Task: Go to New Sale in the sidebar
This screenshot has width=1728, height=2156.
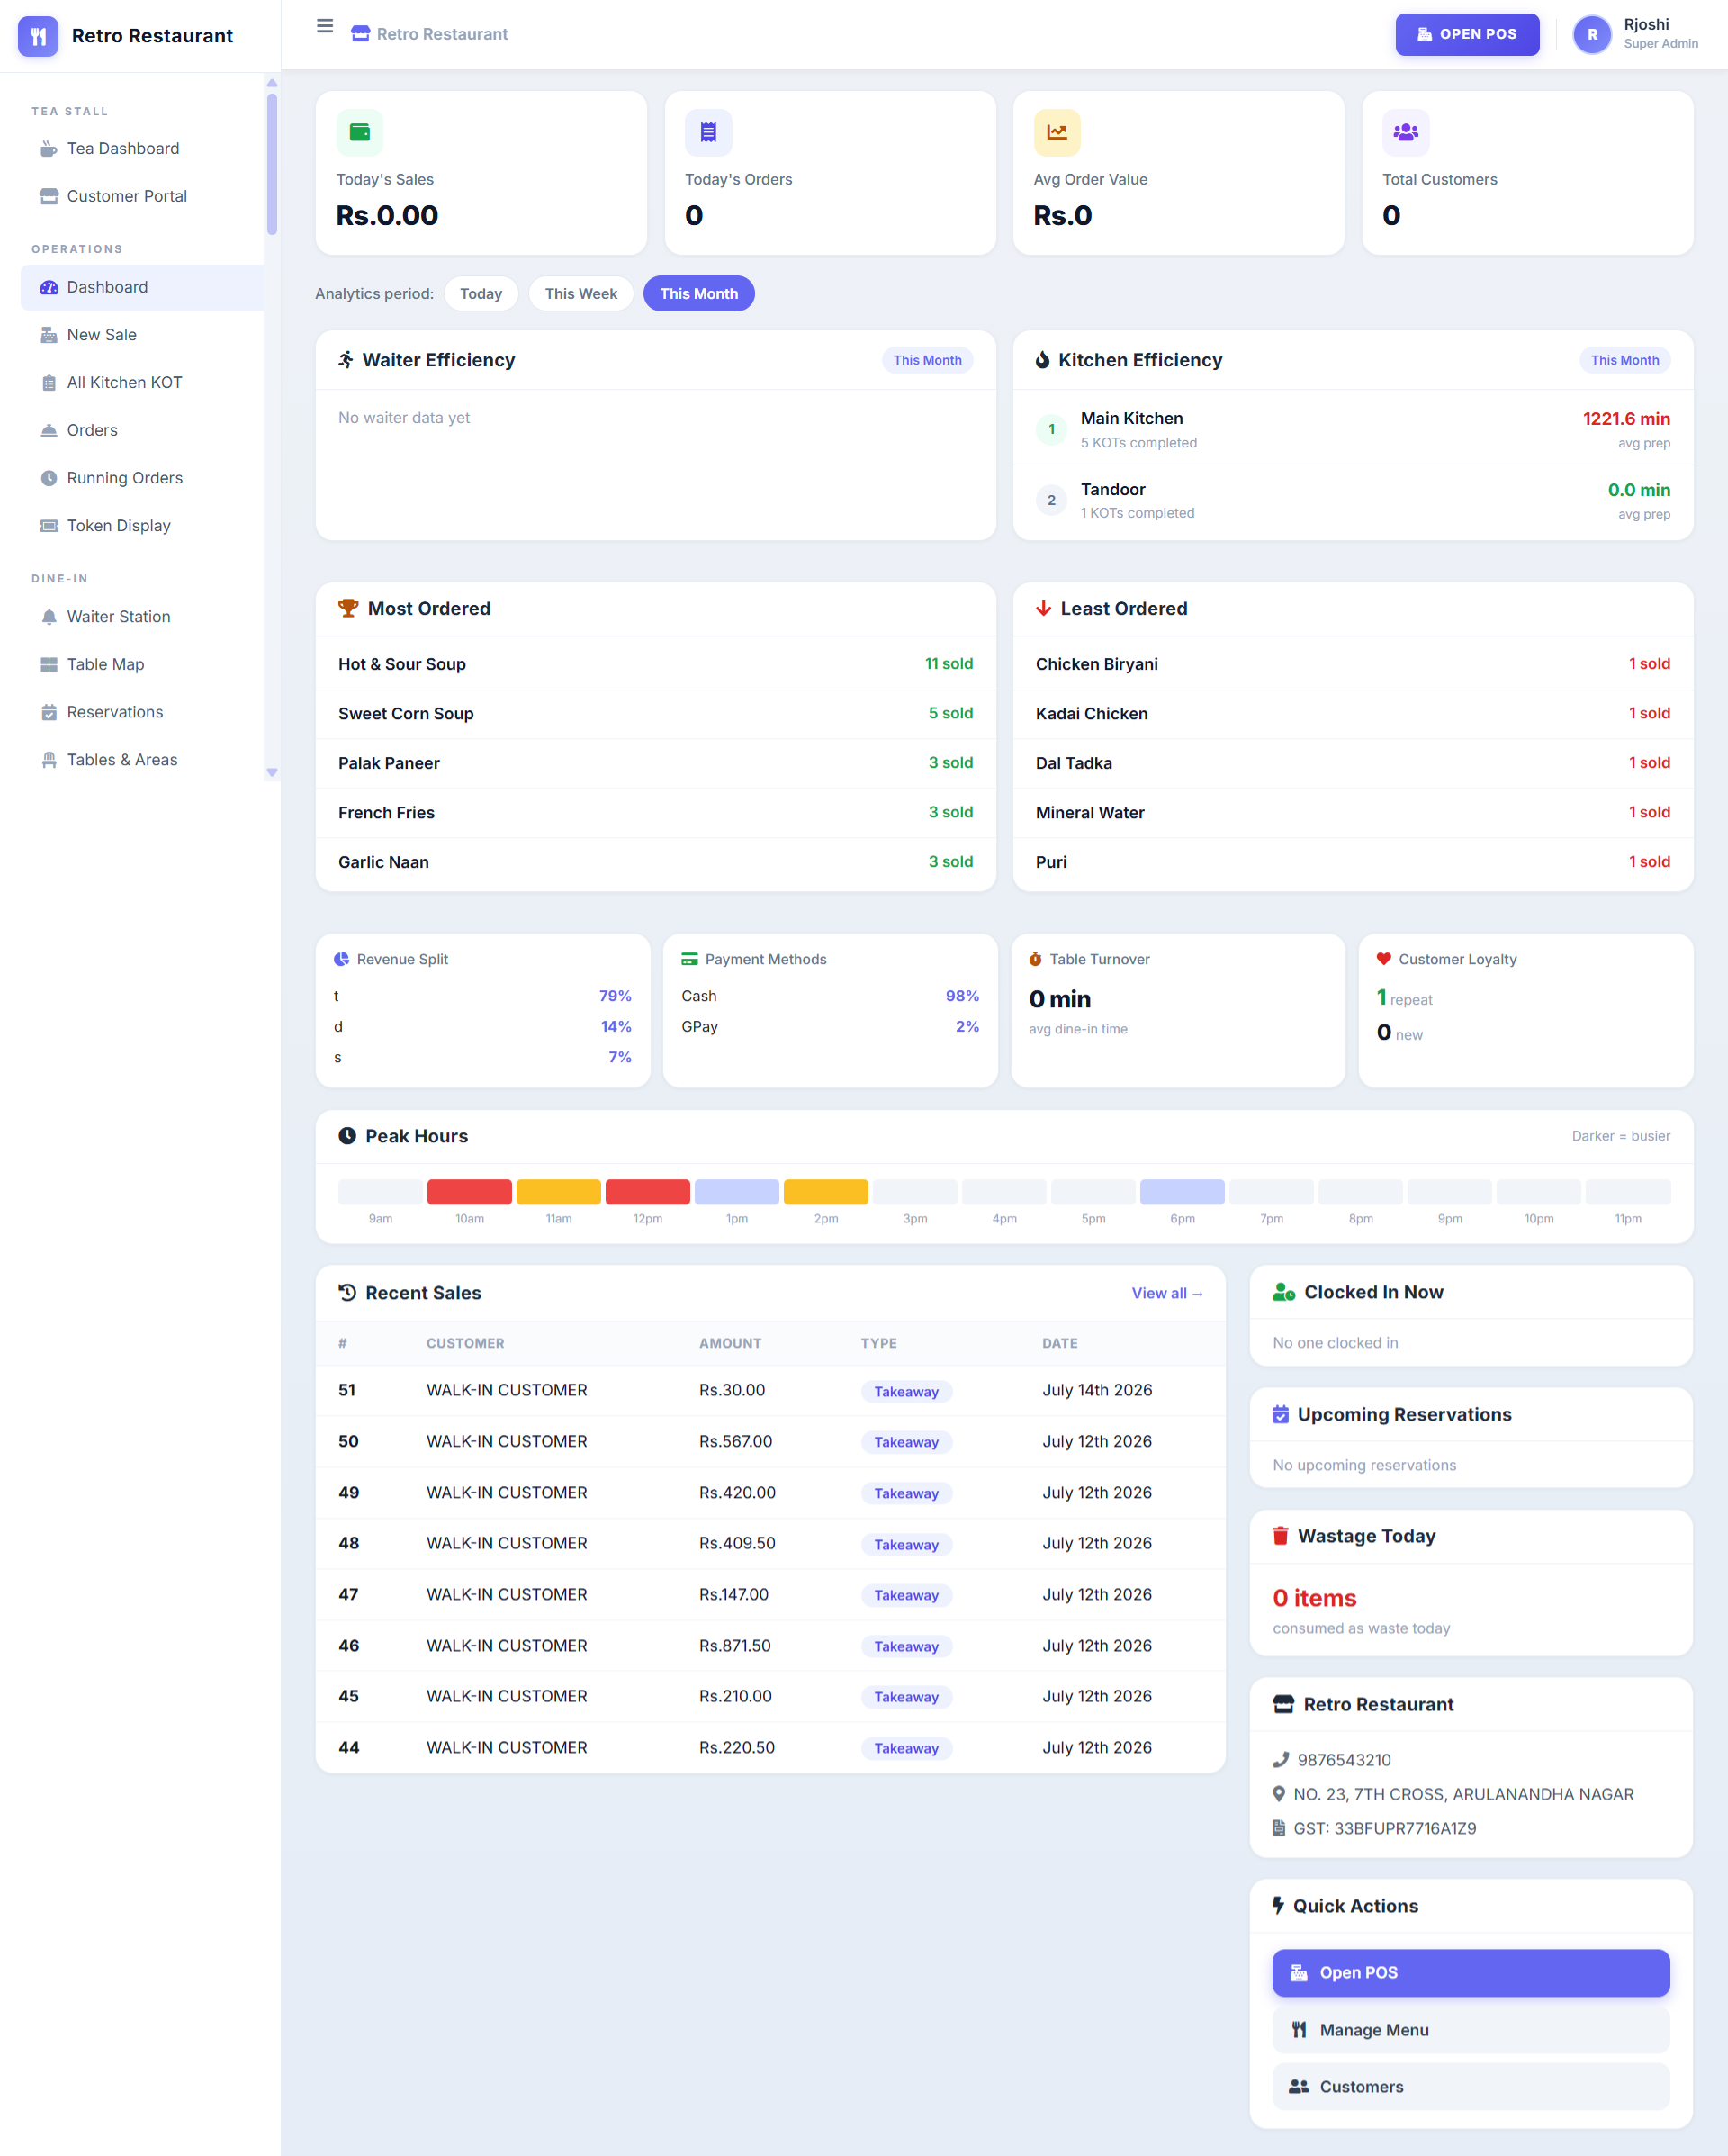Action: pyautogui.click(x=142, y=335)
